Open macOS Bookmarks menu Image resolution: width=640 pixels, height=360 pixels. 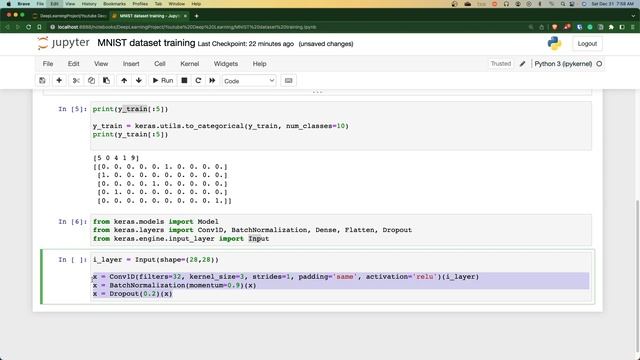pos(114,4)
